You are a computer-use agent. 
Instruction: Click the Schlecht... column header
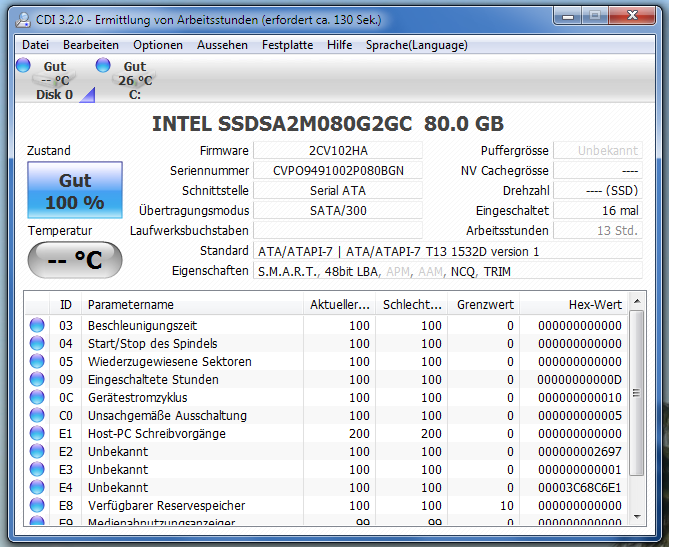point(412,304)
